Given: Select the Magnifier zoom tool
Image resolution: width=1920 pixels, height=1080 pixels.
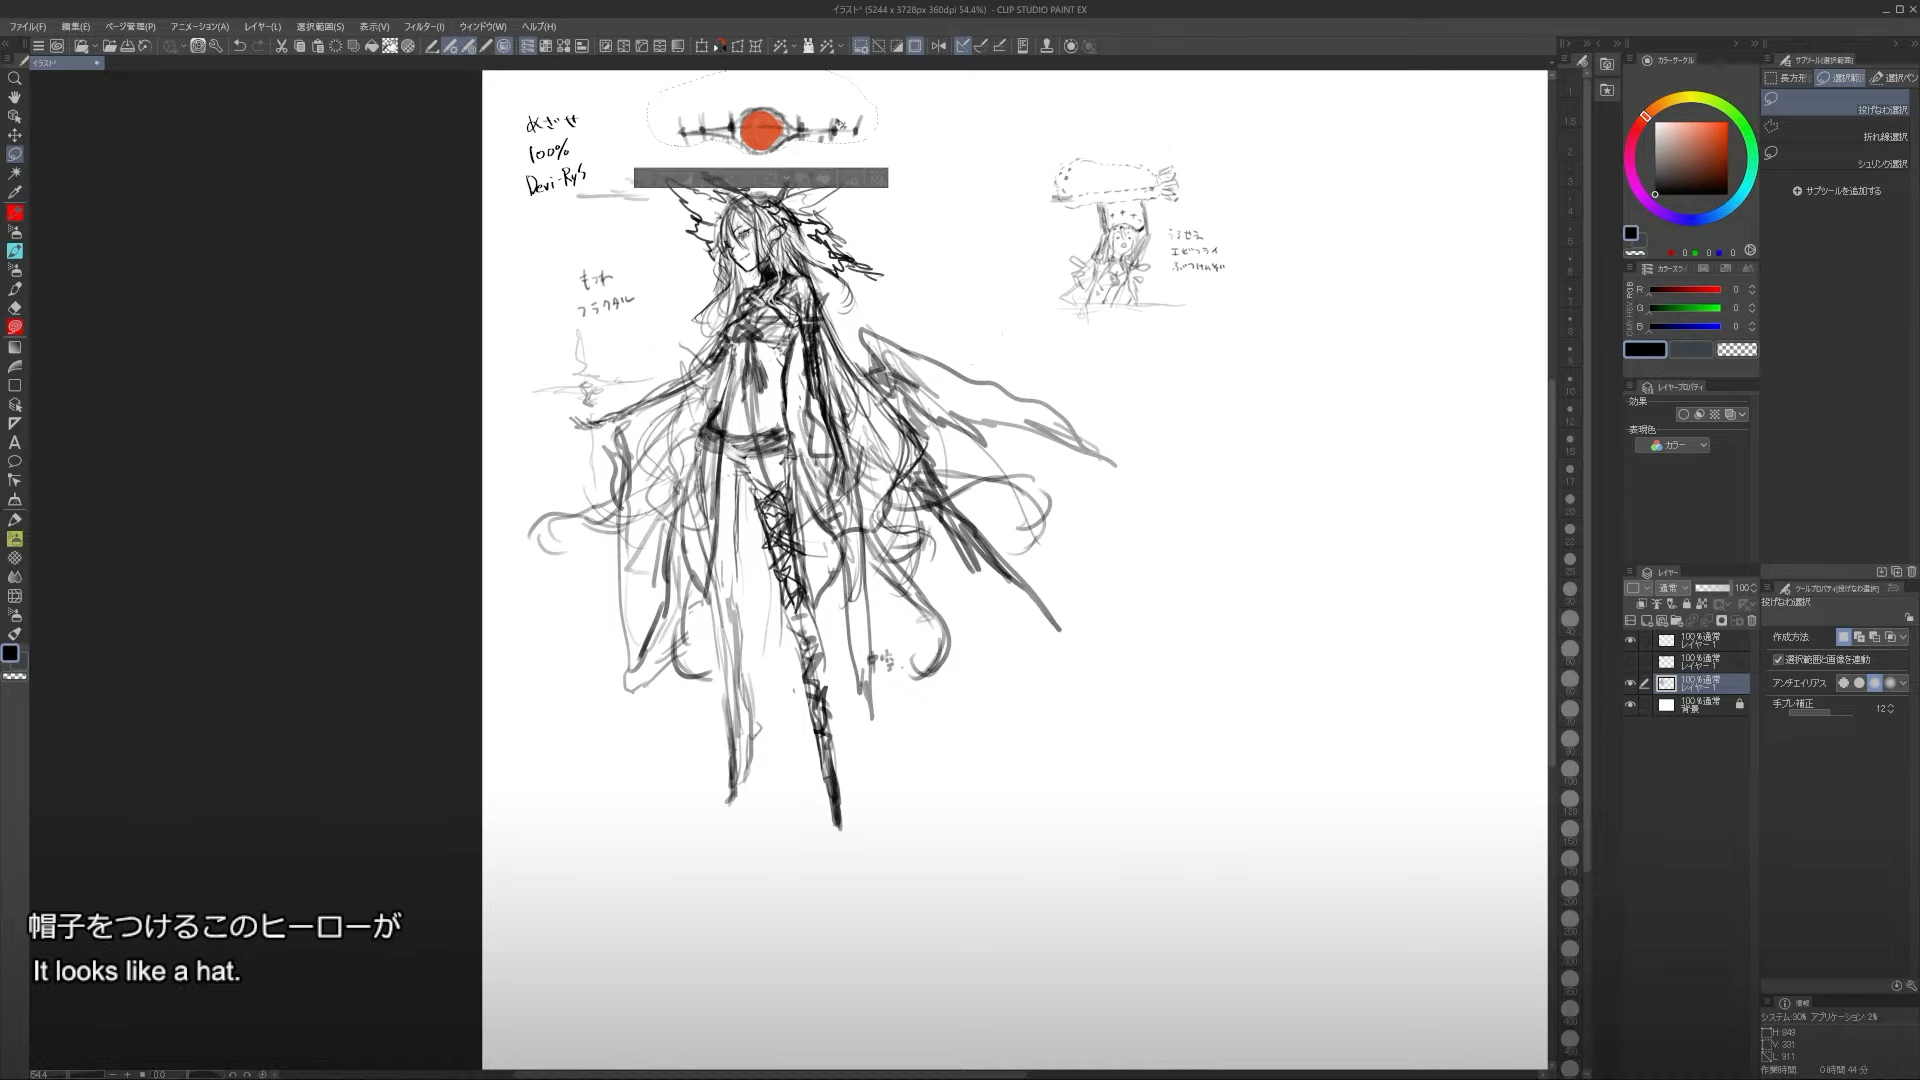Looking at the screenshot, I should tap(14, 78).
